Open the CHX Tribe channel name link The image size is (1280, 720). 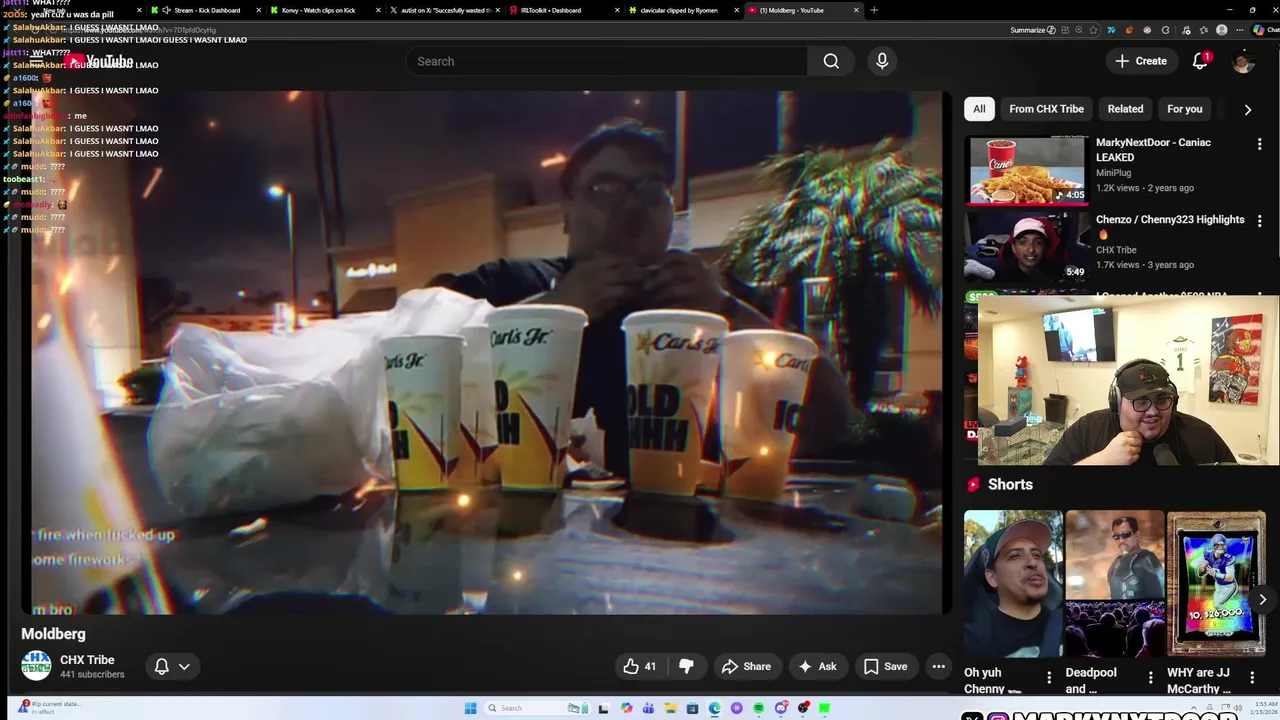tap(87, 660)
